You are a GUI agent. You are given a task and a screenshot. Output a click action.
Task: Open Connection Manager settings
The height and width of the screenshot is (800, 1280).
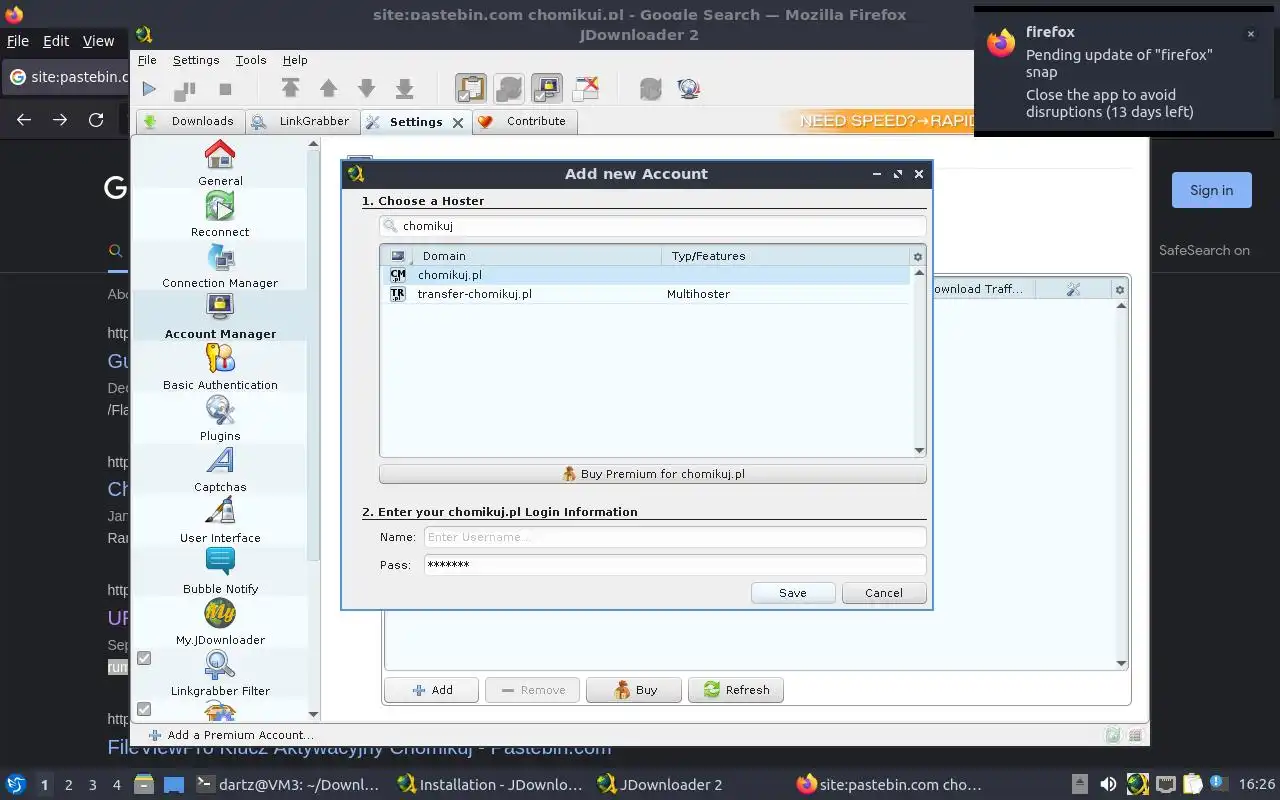point(220,265)
